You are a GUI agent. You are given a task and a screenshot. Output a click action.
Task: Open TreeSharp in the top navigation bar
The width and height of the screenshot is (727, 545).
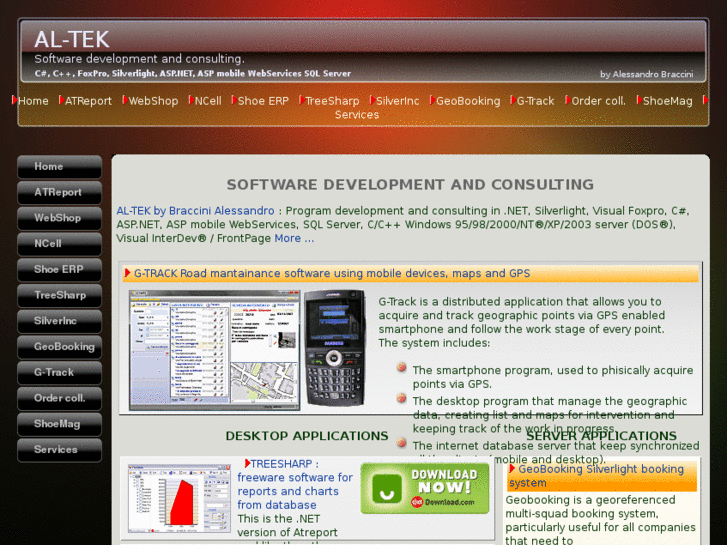(332, 101)
